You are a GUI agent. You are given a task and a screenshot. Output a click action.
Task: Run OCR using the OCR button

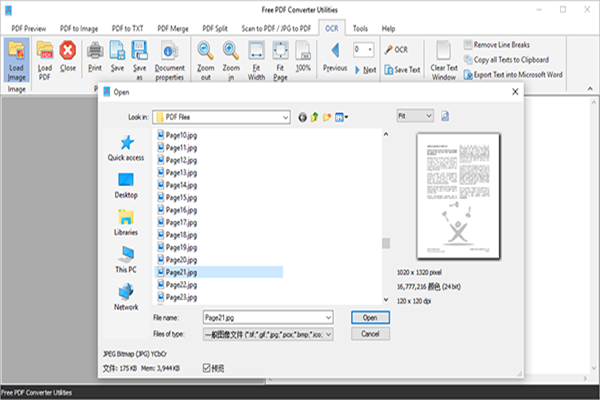click(395, 48)
